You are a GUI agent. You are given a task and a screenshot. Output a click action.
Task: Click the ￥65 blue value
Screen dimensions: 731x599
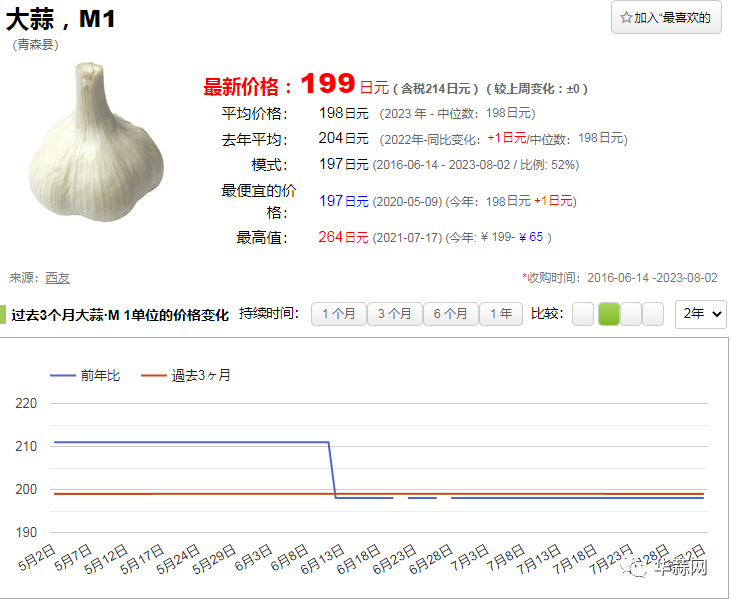[x=531, y=237]
